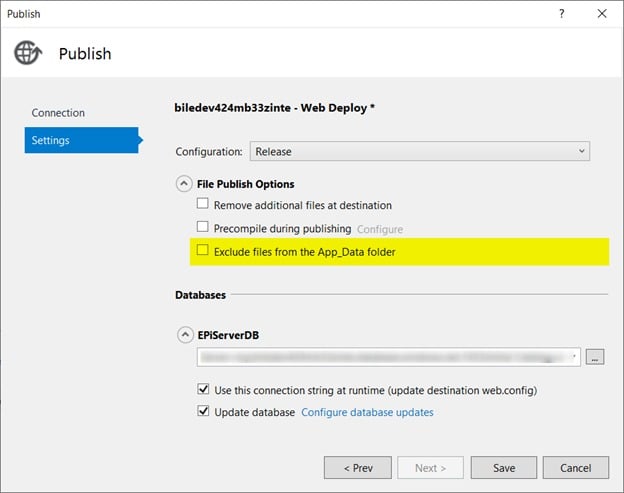
Task: Open Configure database updates link
Action: click(367, 412)
